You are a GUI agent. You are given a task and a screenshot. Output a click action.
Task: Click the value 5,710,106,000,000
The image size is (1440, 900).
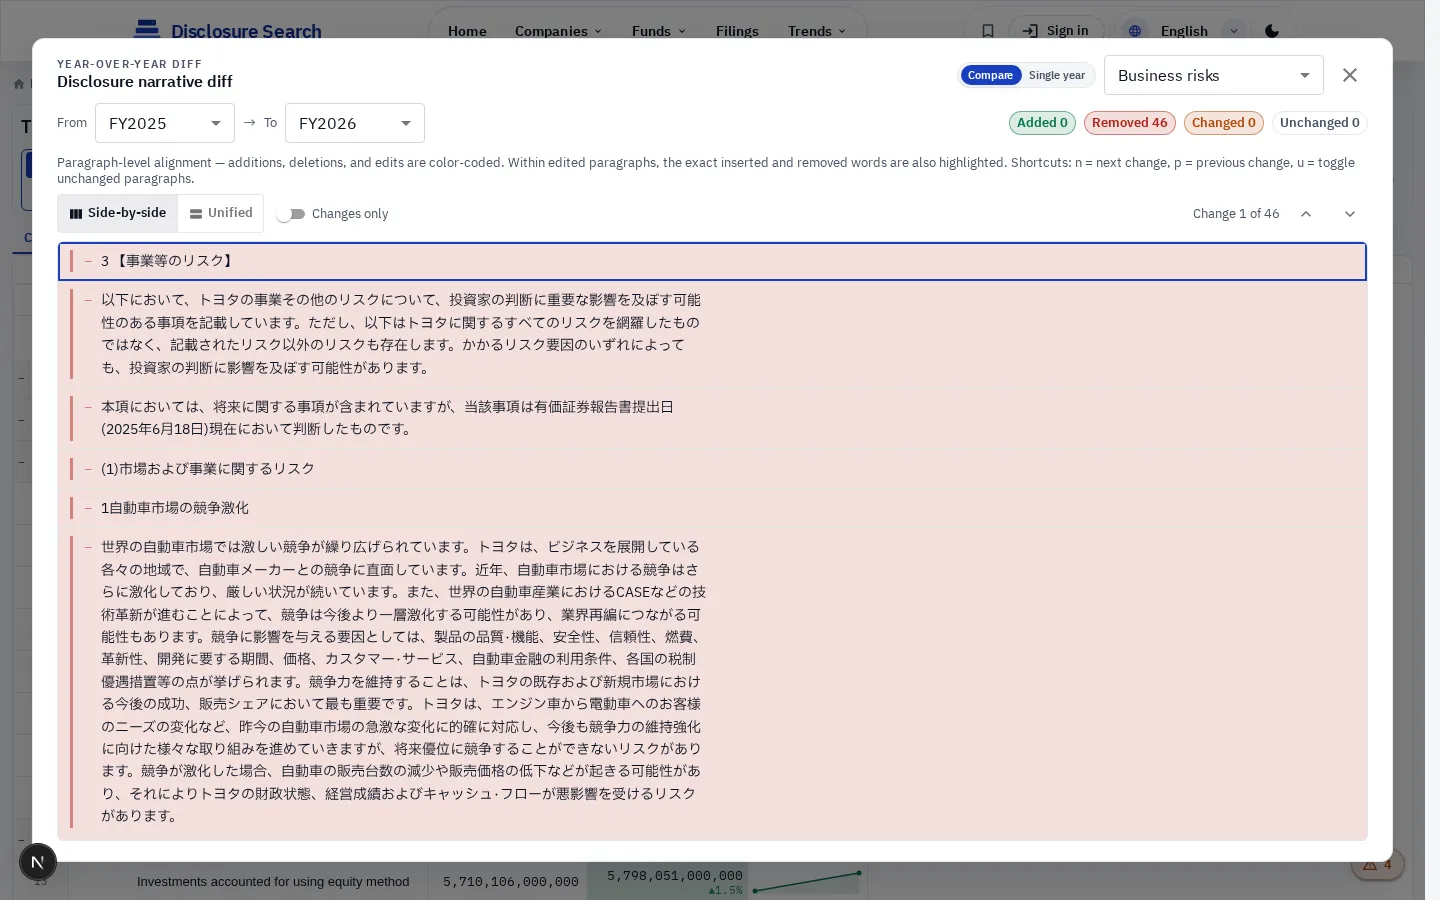pyautogui.click(x=511, y=882)
